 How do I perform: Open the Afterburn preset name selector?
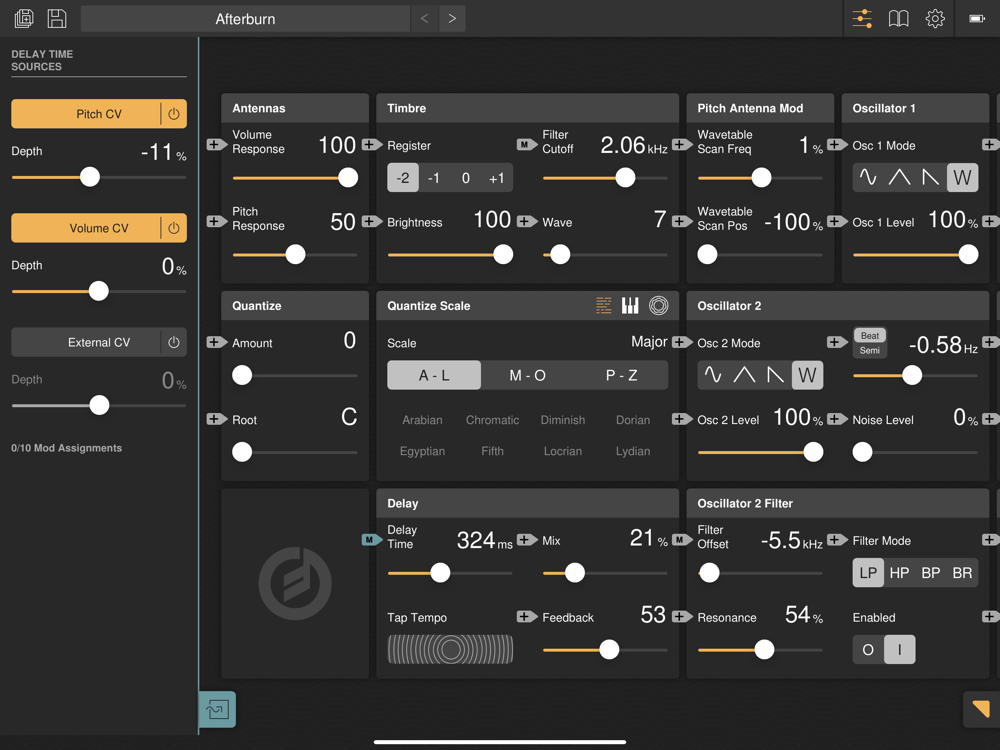click(246, 18)
